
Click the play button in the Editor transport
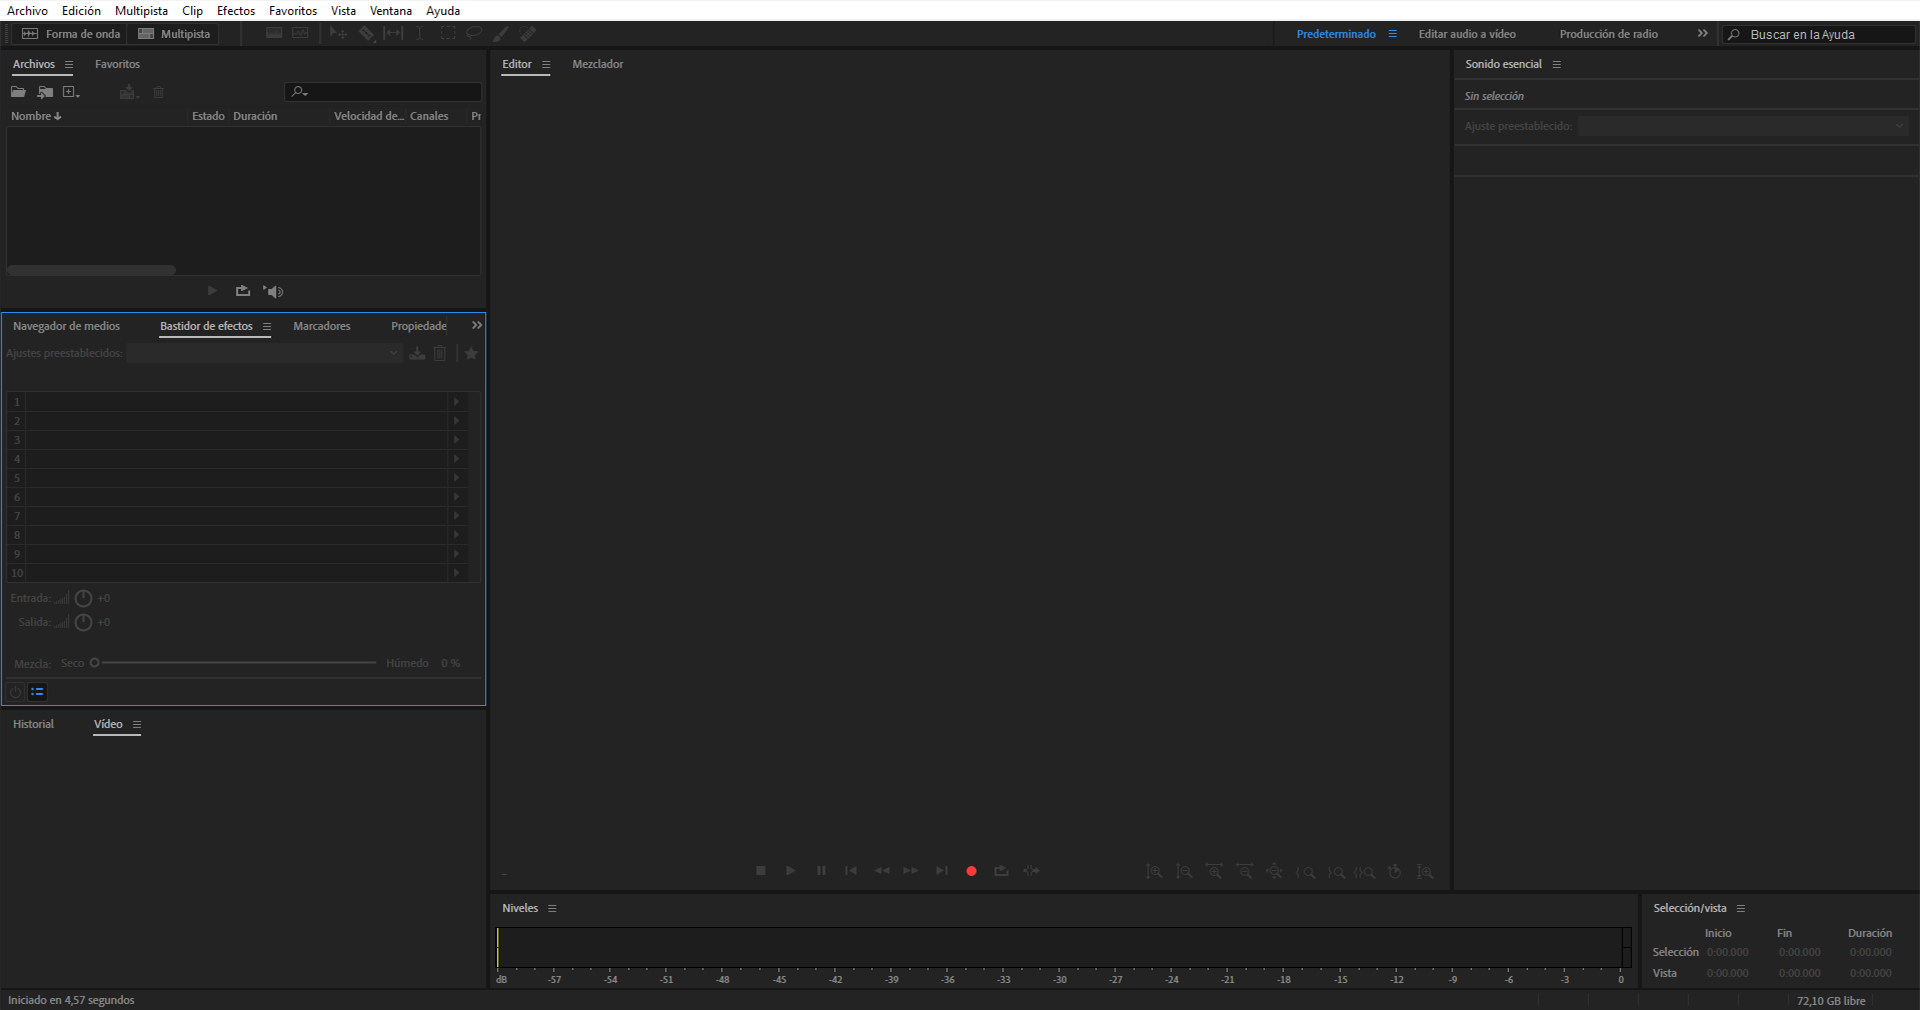(791, 871)
